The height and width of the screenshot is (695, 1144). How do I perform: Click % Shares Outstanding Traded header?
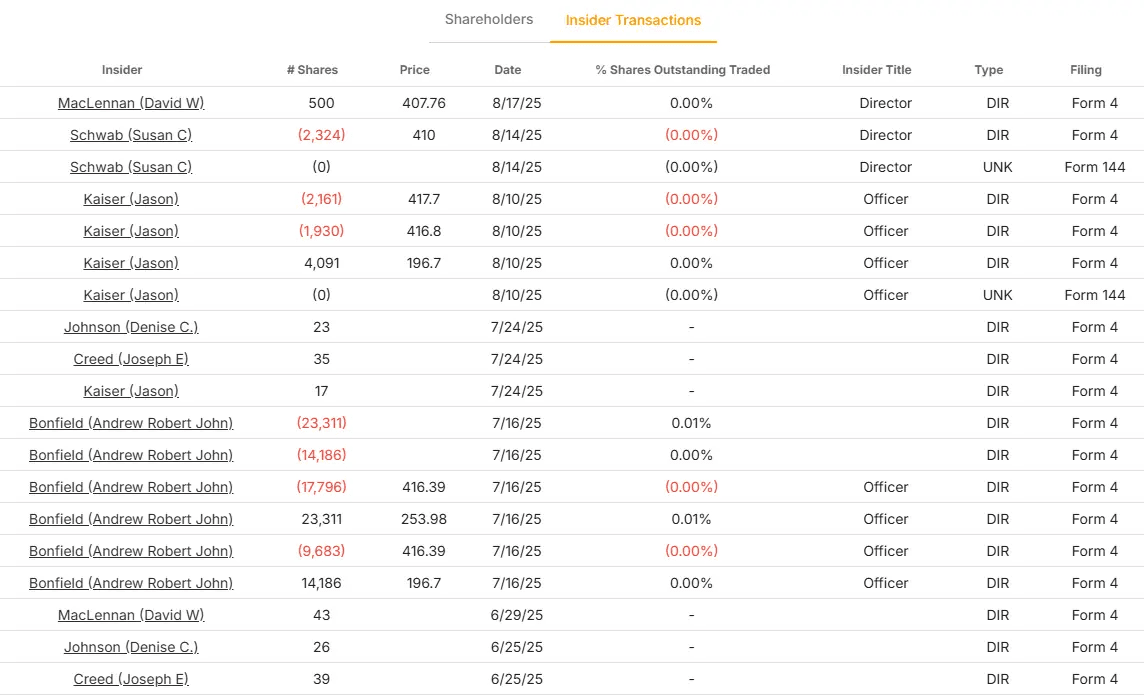[682, 70]
